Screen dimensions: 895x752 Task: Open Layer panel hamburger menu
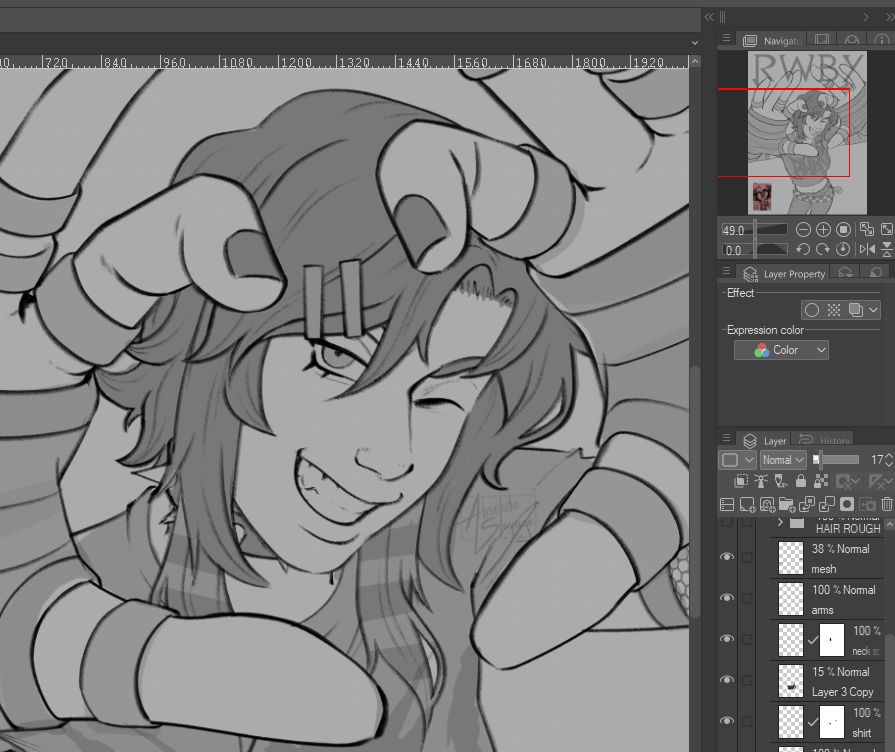click(x=726, y=438)
